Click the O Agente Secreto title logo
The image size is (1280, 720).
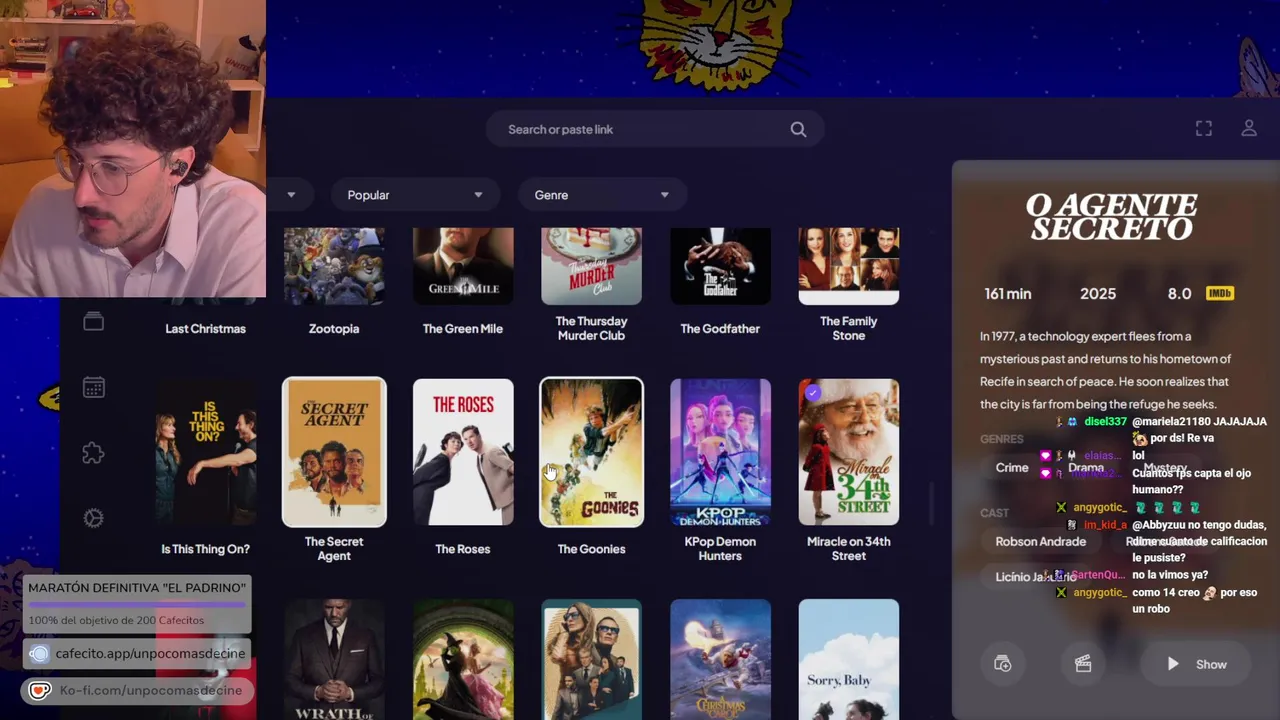point(1111,217)
